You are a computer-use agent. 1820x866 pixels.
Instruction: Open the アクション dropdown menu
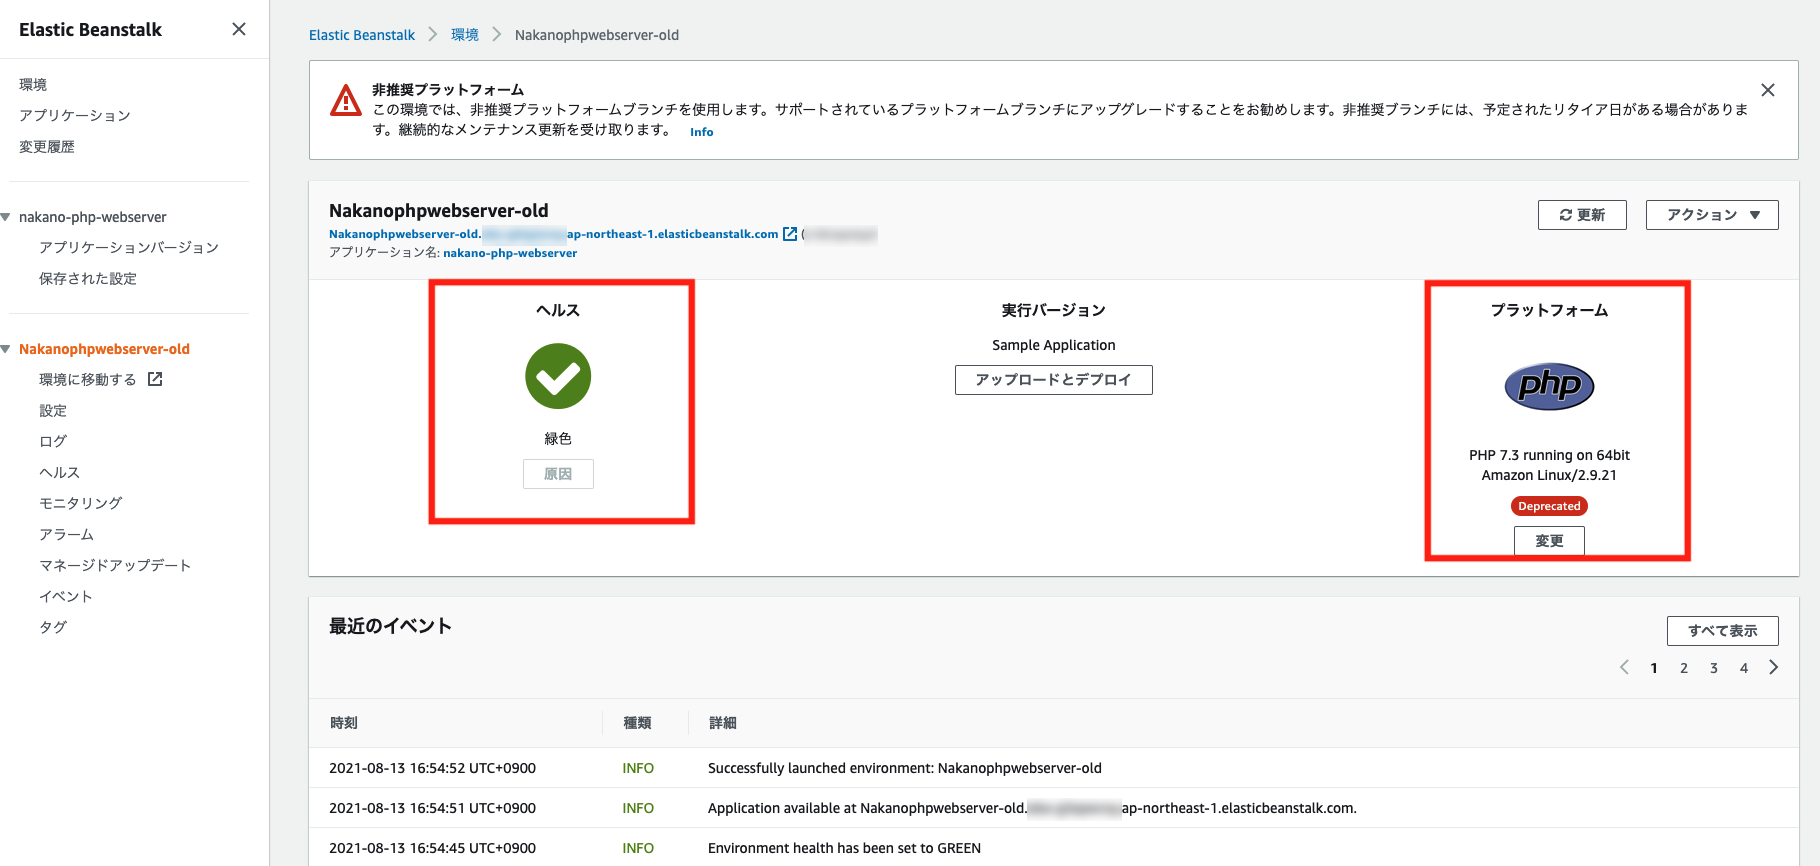[1712, 215]
